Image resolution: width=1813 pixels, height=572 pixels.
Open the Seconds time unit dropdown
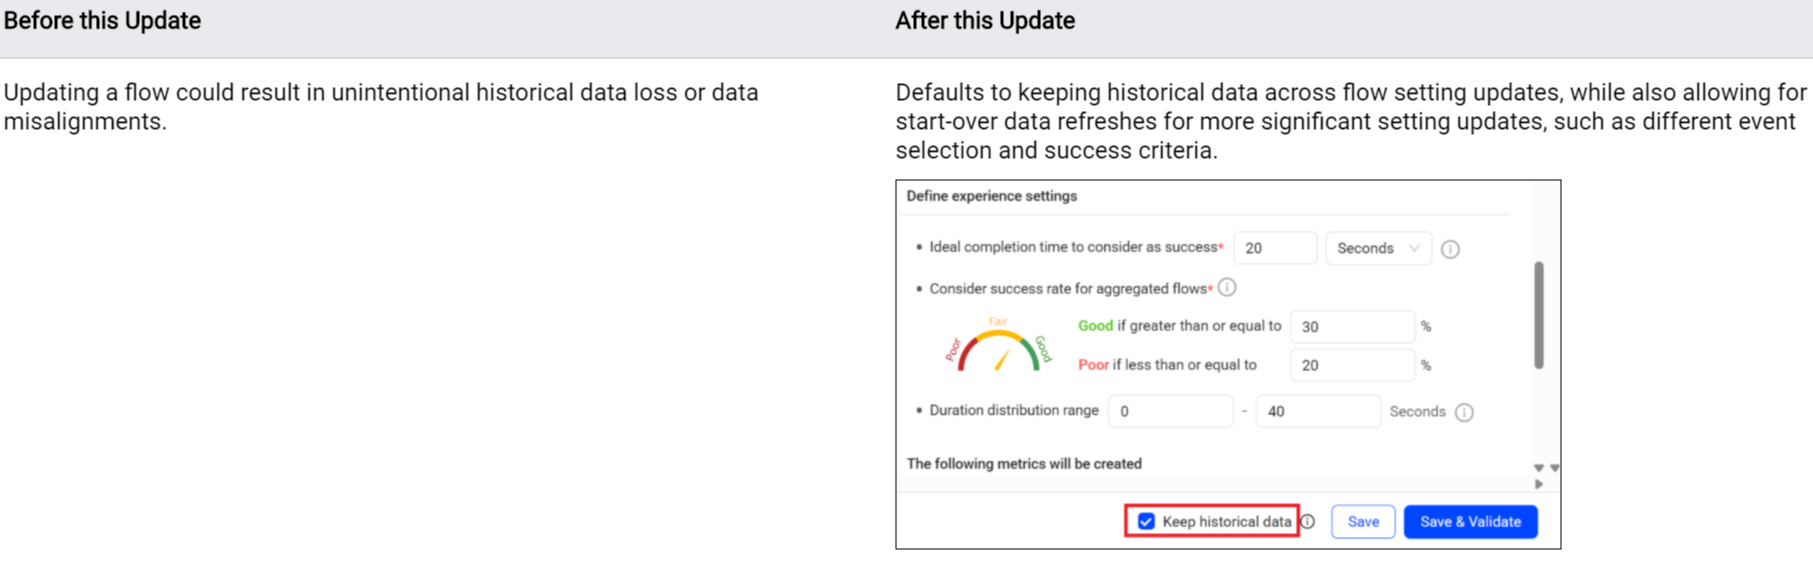(x=1377, y=248)
